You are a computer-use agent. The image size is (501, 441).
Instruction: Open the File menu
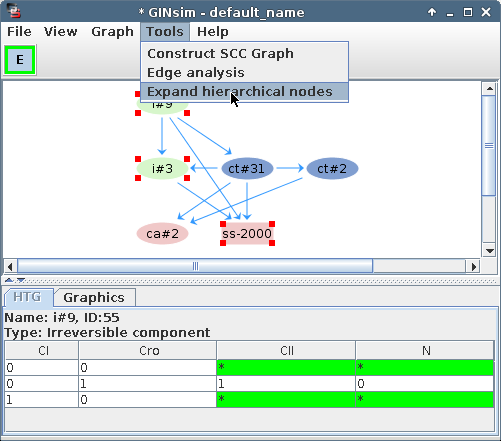pyautogui.click(x=19, y=32)
